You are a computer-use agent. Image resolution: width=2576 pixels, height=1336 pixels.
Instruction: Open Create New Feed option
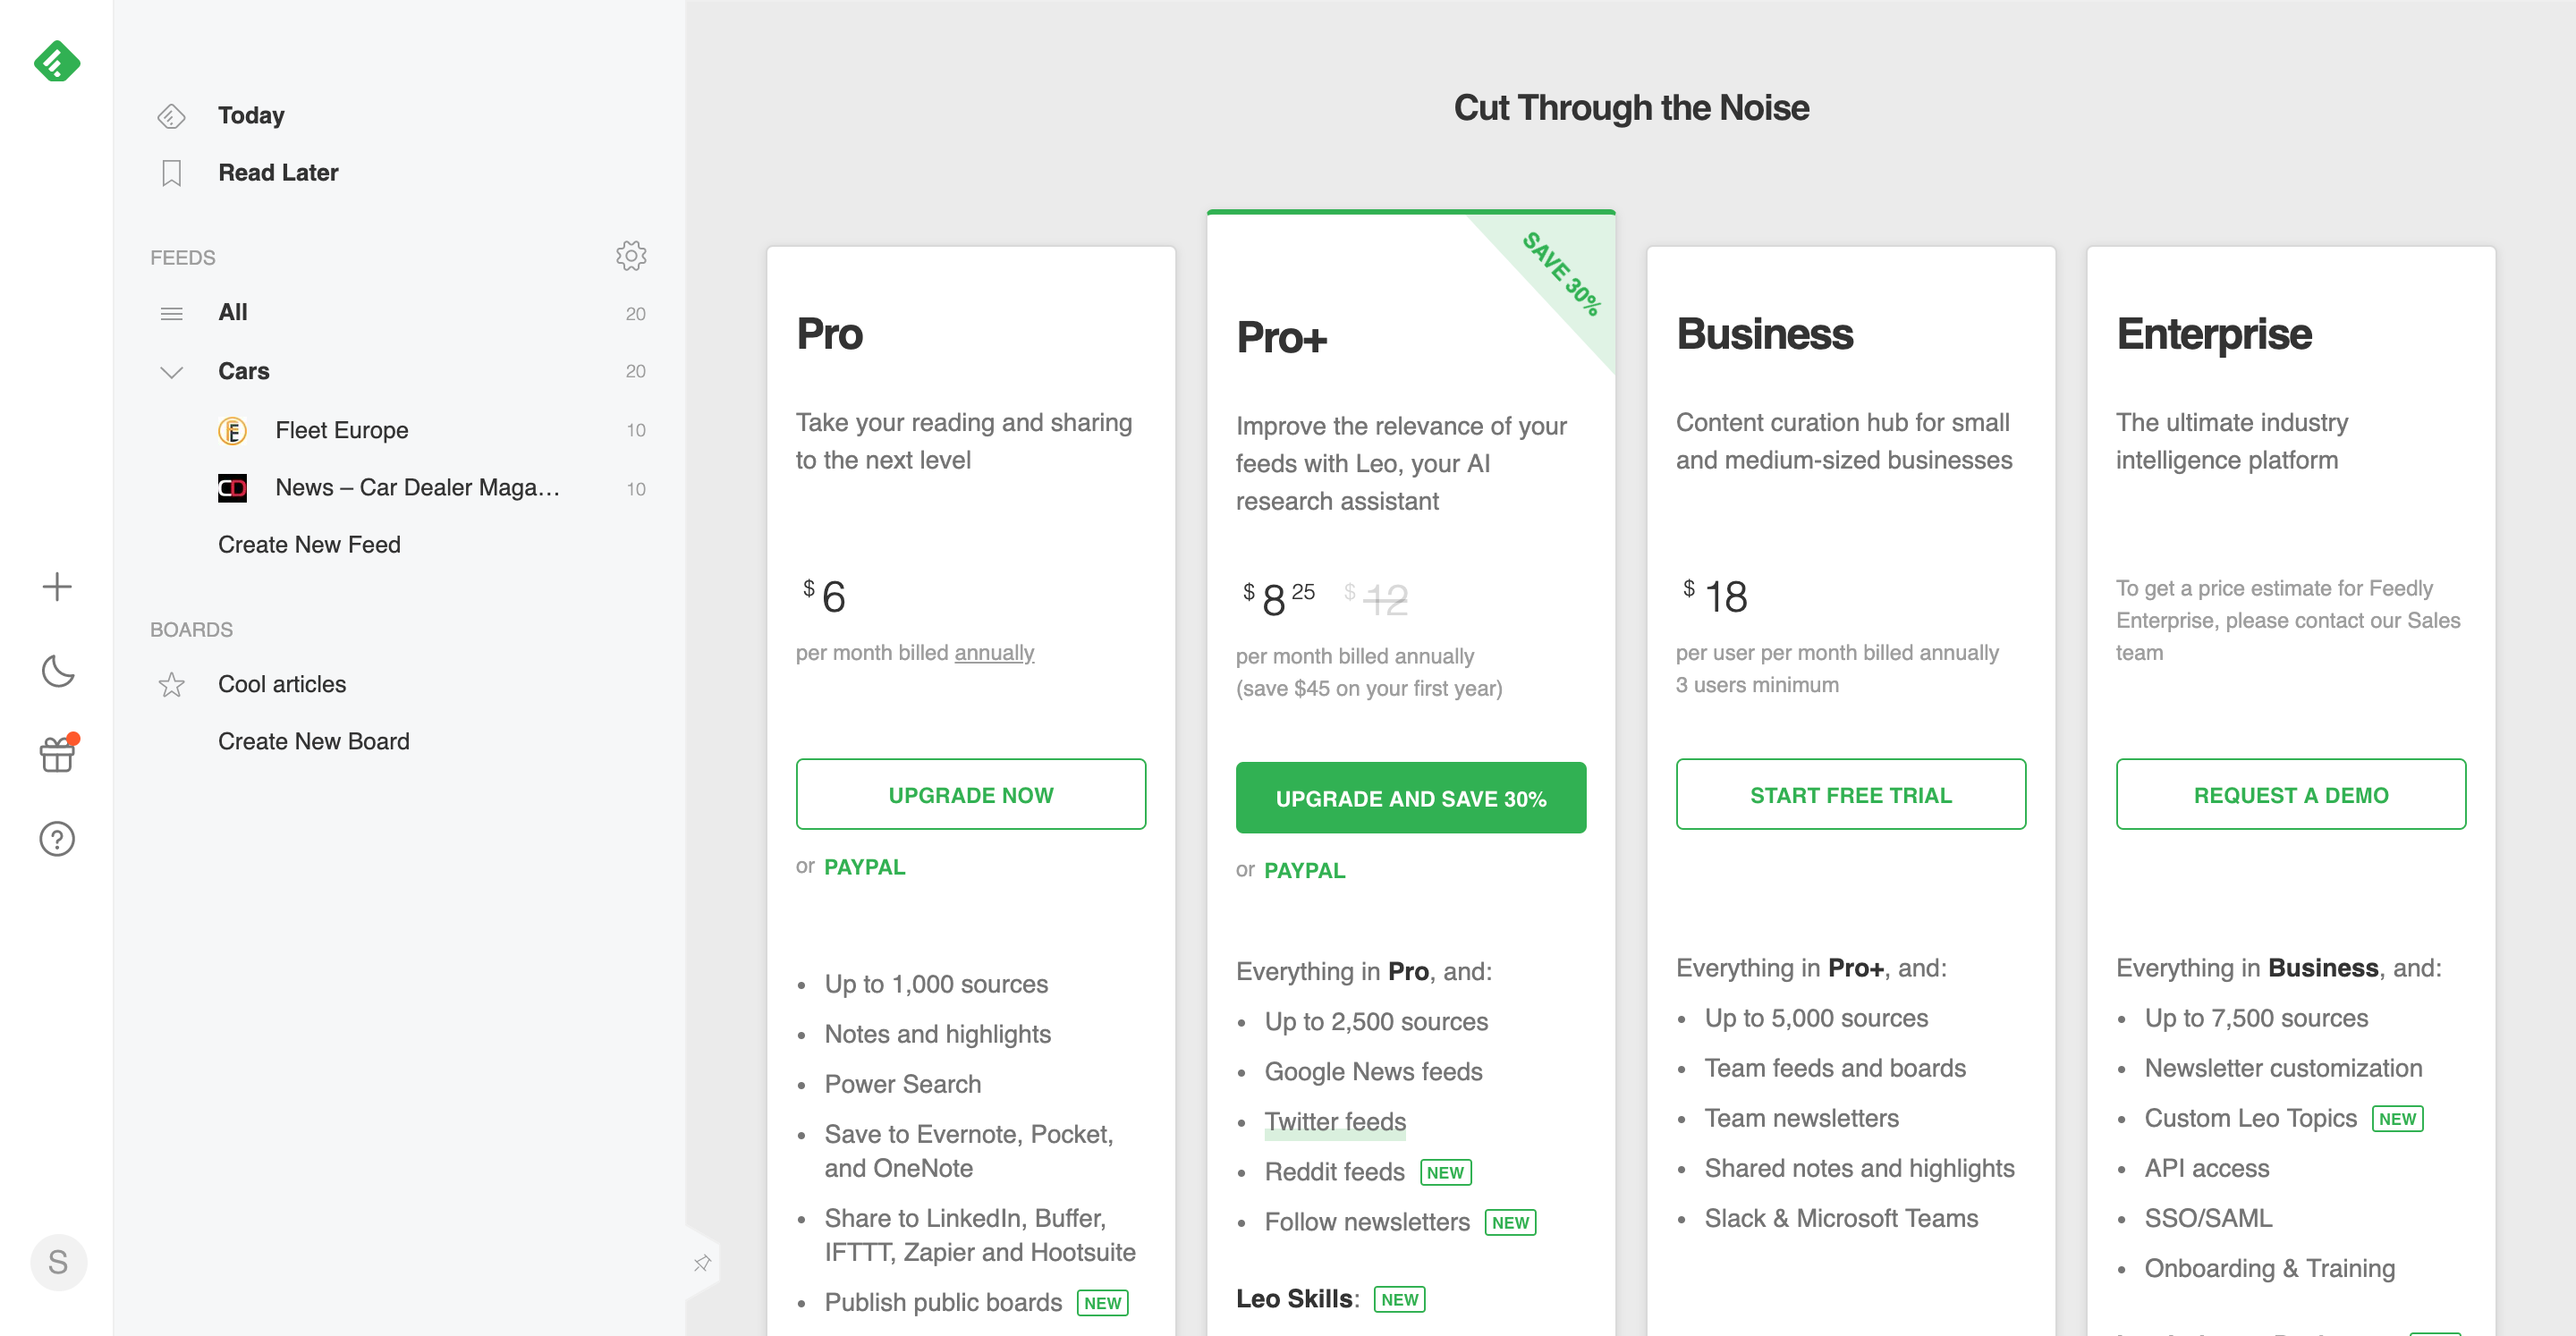[x=309, y=545]
